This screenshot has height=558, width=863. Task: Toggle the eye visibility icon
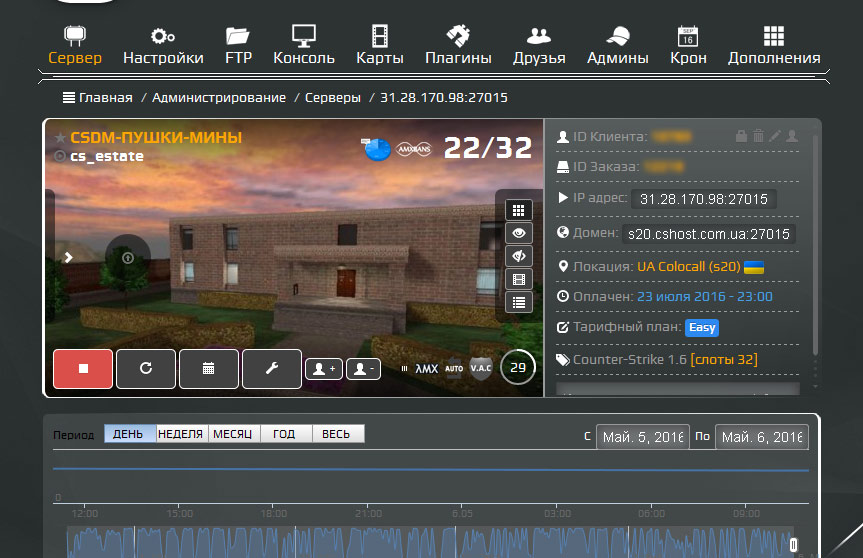518,233
